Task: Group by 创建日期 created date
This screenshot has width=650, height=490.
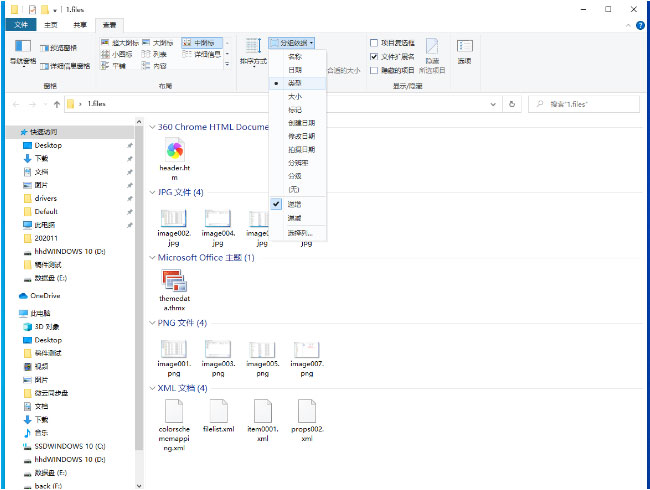Action: tap(297, 123)
